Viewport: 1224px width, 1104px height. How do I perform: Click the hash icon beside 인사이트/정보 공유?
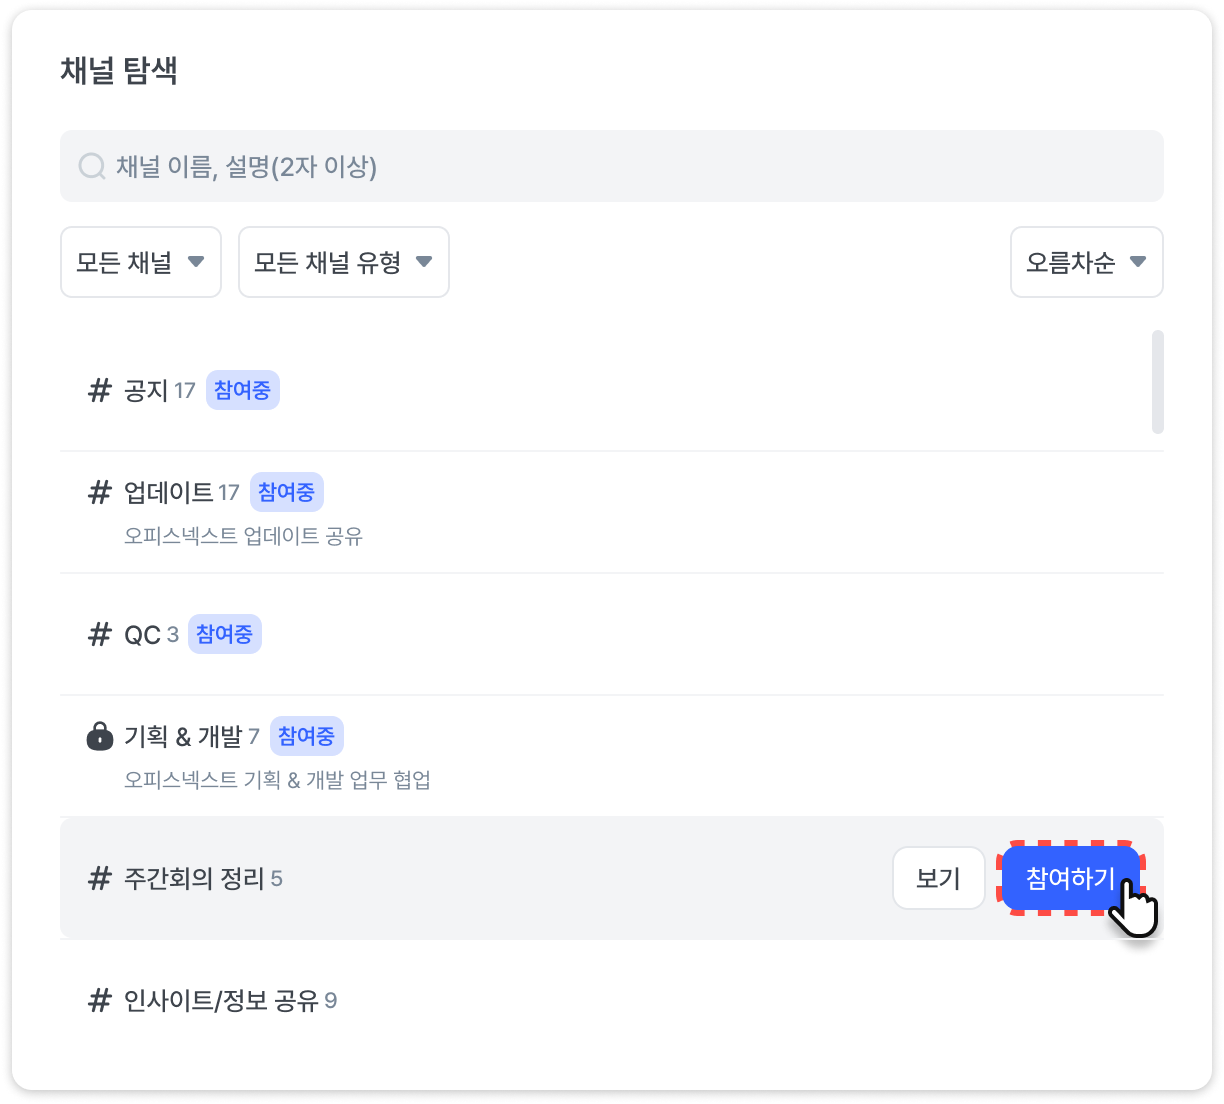99,1000
